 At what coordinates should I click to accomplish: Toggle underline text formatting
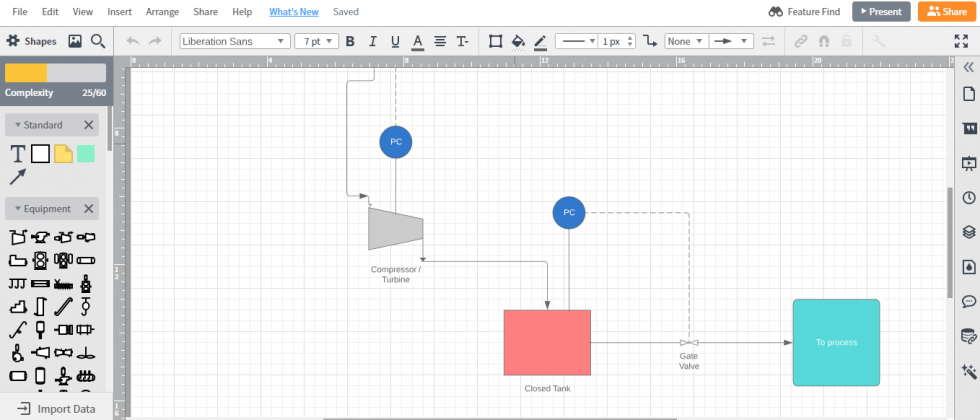[395, 41]
